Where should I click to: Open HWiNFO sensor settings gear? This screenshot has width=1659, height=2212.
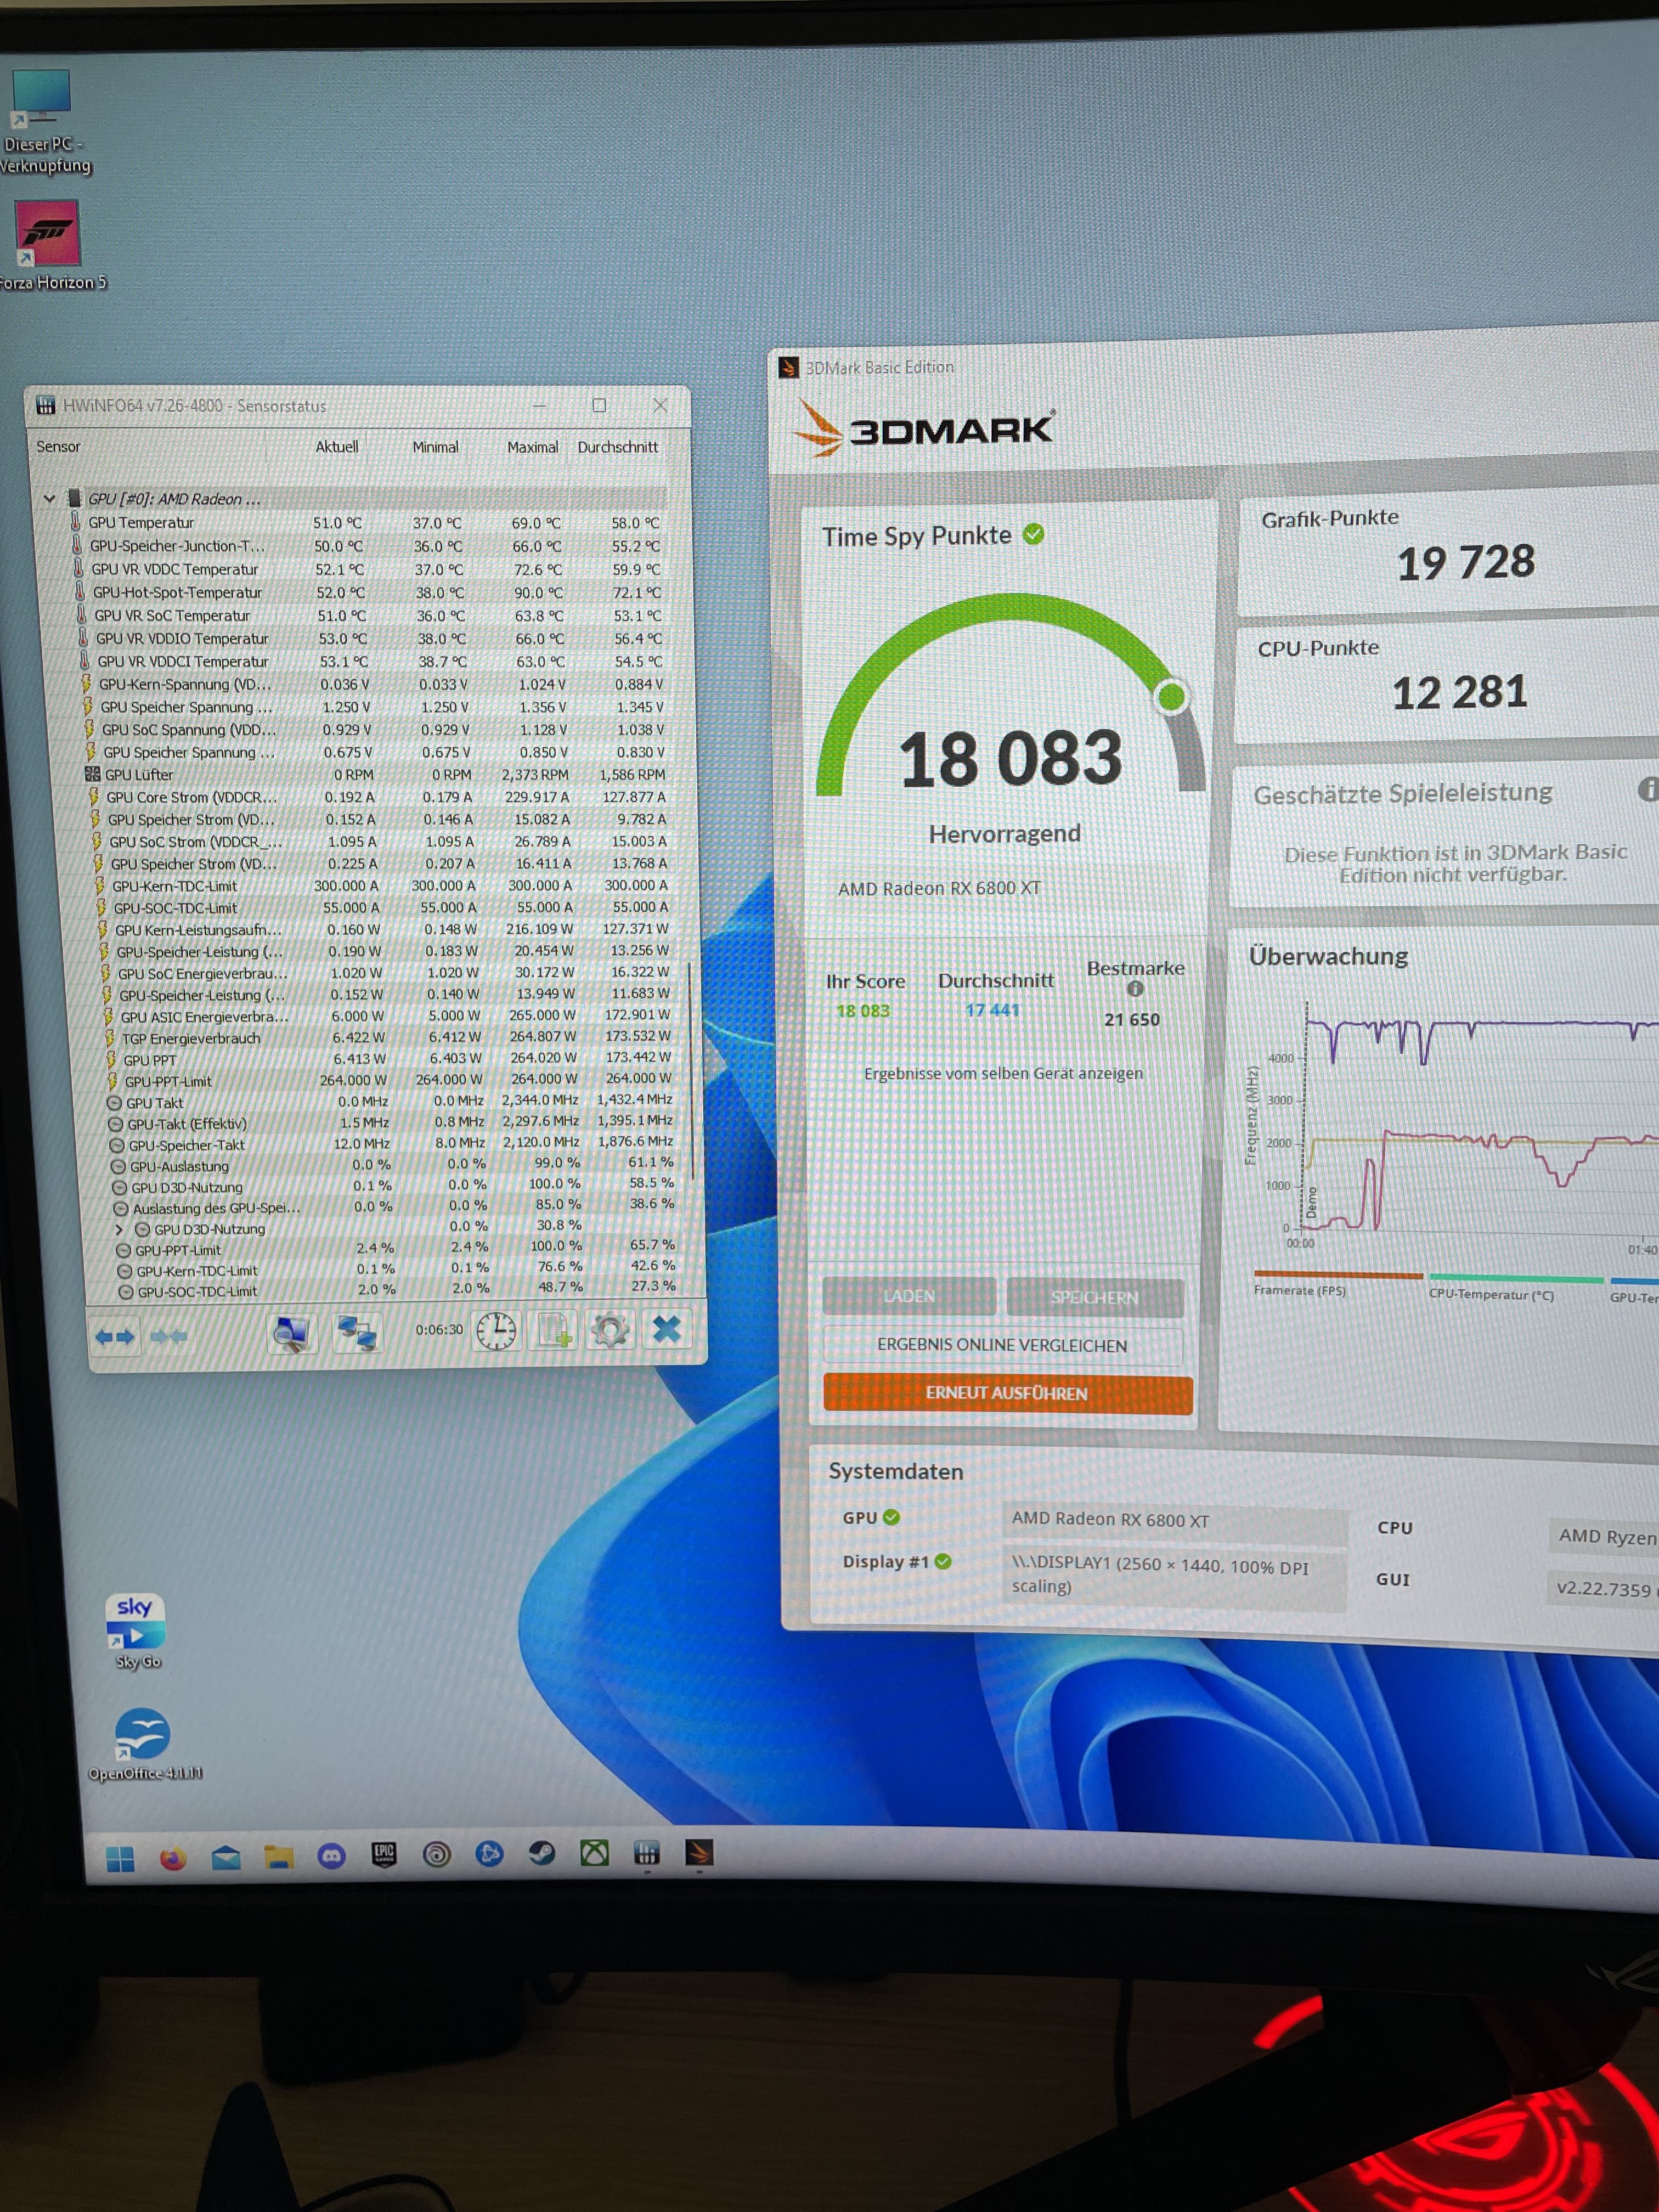[610, 1331]
